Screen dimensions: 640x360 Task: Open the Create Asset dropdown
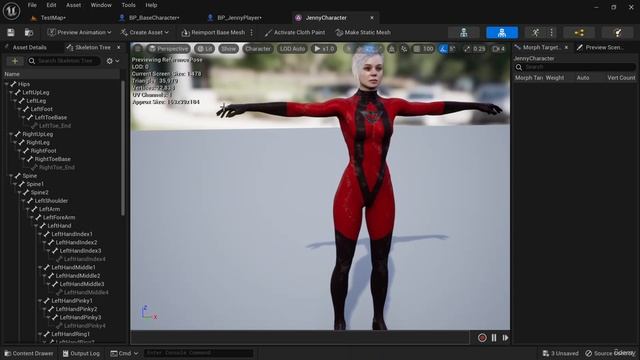(145, 33)
